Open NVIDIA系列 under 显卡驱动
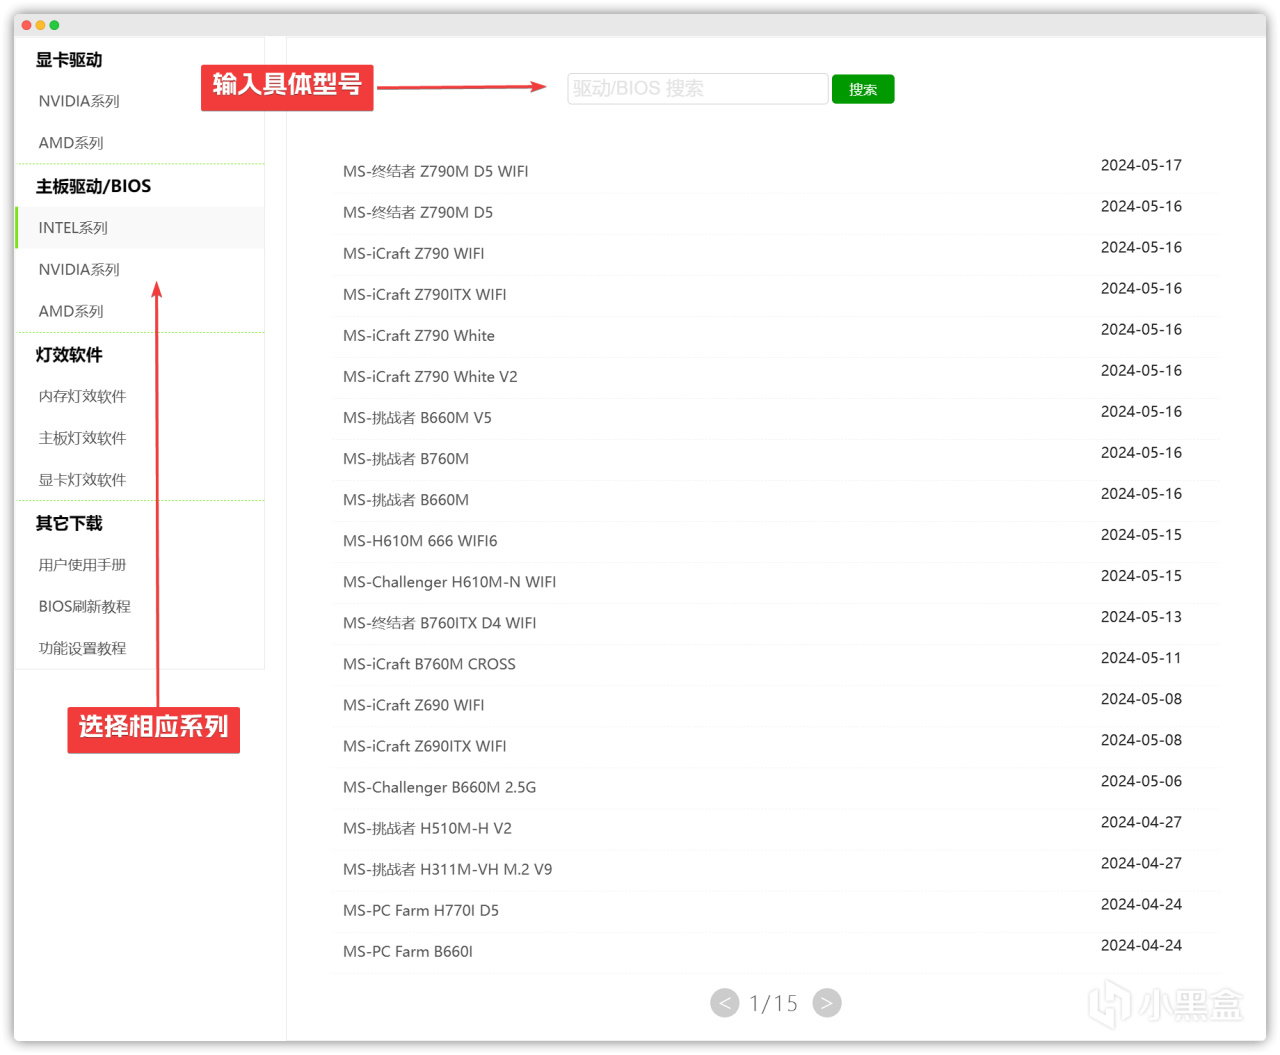The image size is (1280, 1055). click(x=79, y=101)
